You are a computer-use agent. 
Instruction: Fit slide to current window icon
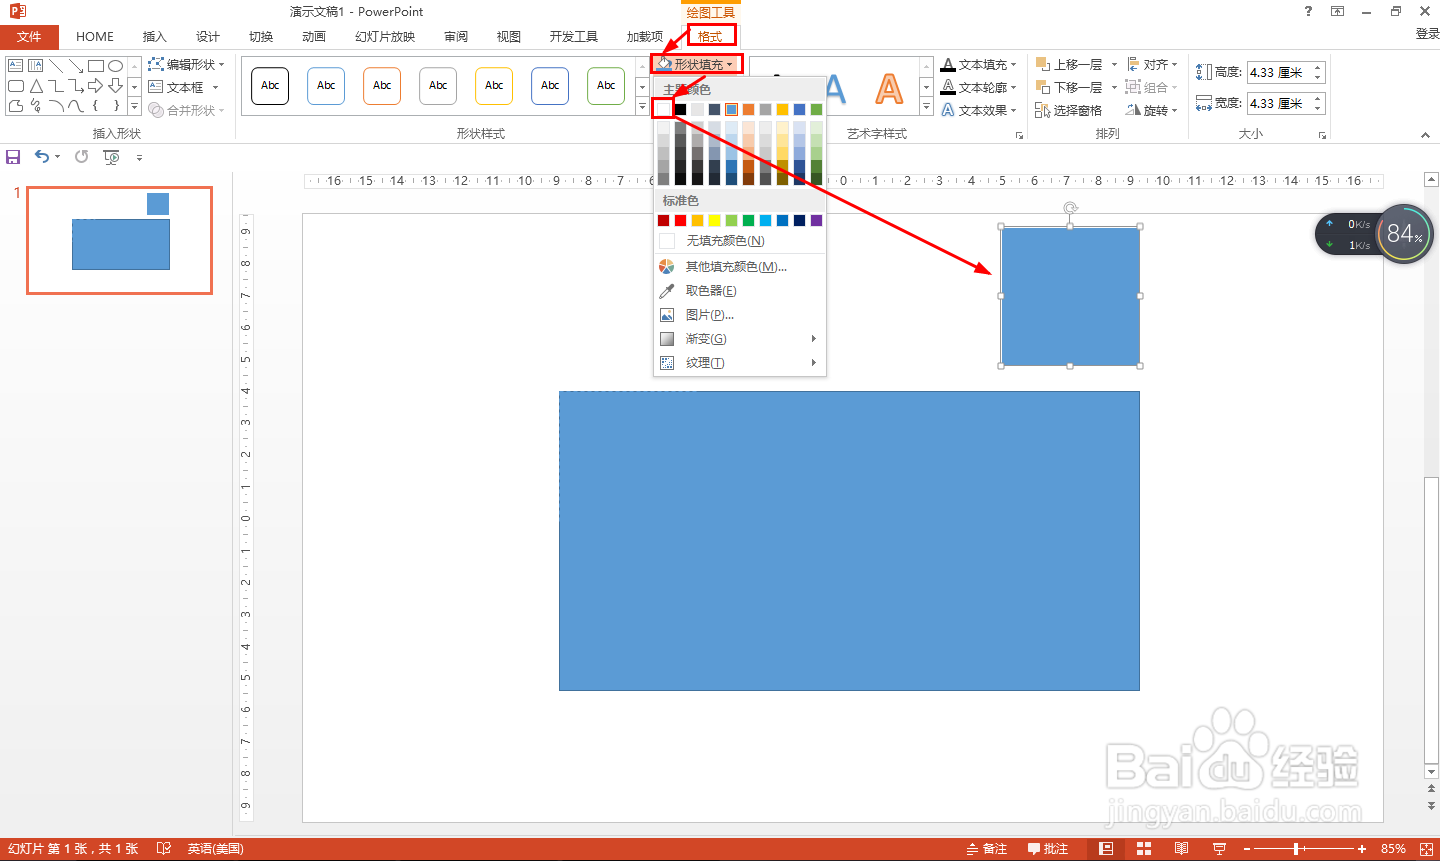(x=1426, y=849)
